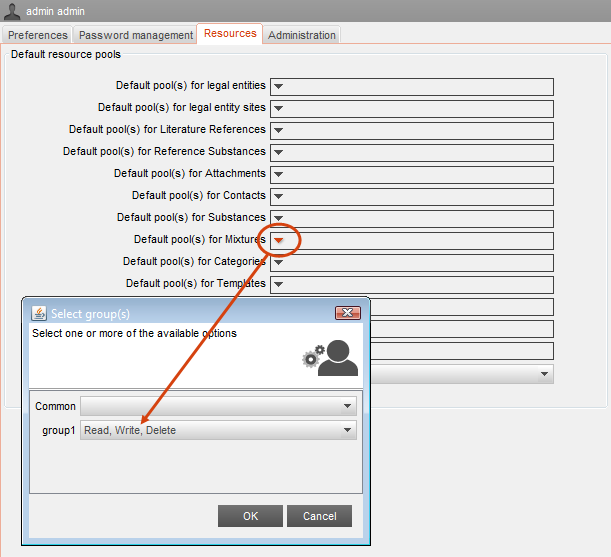Click the Java icon in Select group(s) dialog
611x557 pixels.
point(39,313)
